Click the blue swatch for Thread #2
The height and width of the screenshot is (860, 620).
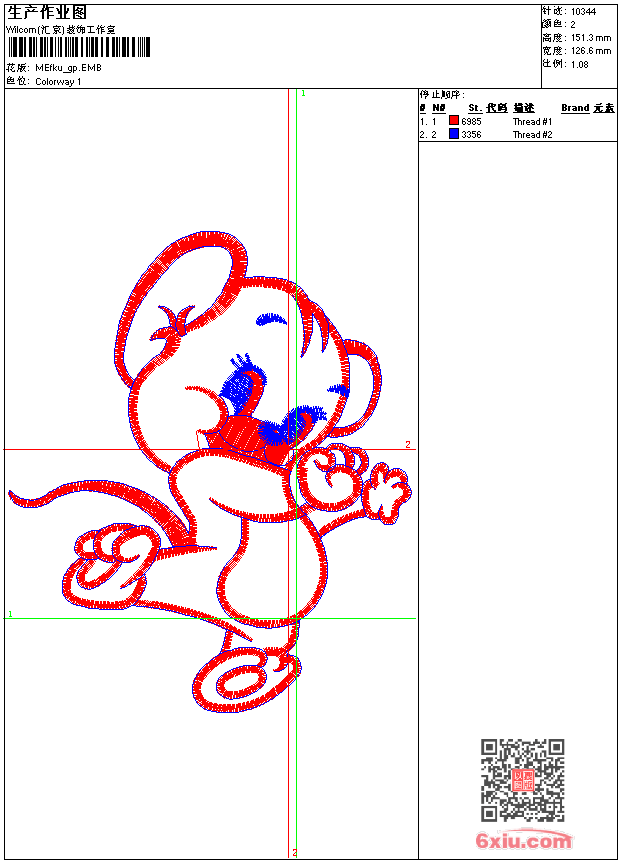pos(454,133)
